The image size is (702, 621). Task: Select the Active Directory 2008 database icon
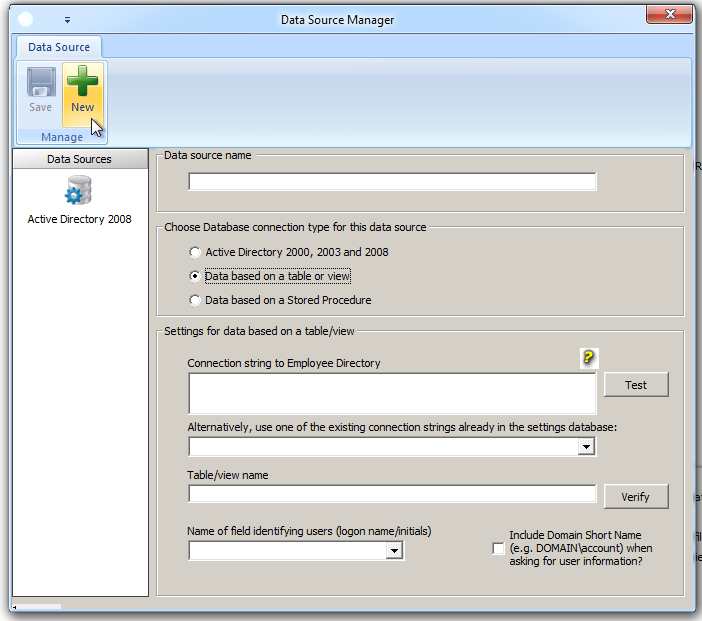79,190
